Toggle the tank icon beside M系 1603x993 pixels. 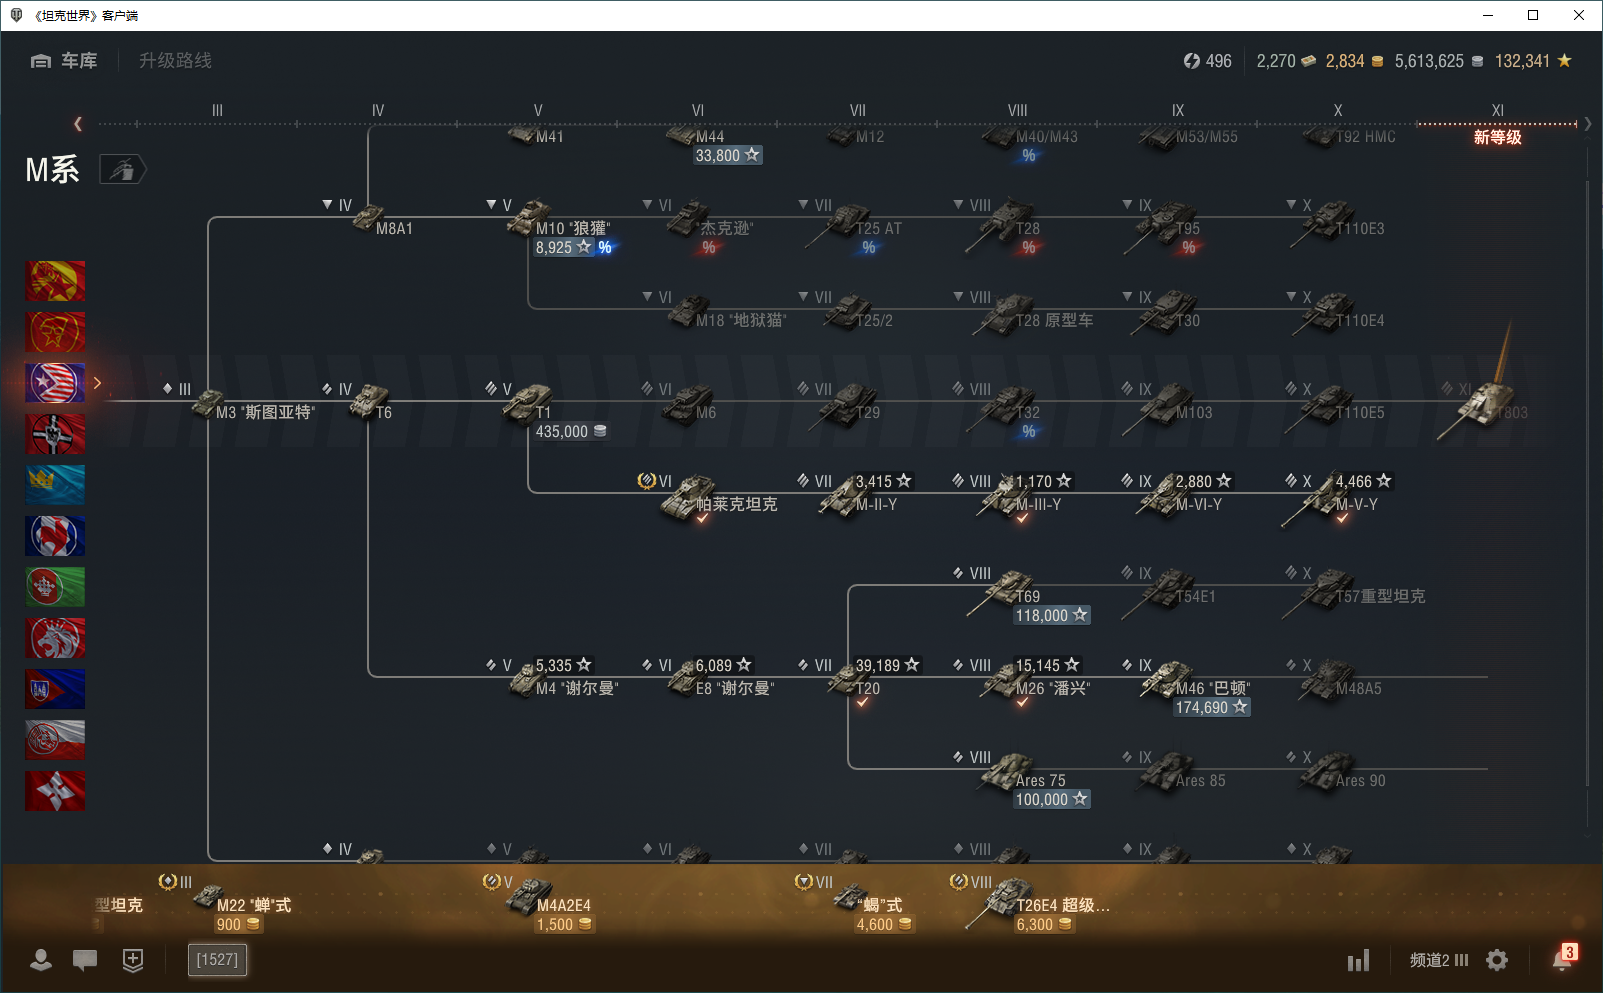122,170
